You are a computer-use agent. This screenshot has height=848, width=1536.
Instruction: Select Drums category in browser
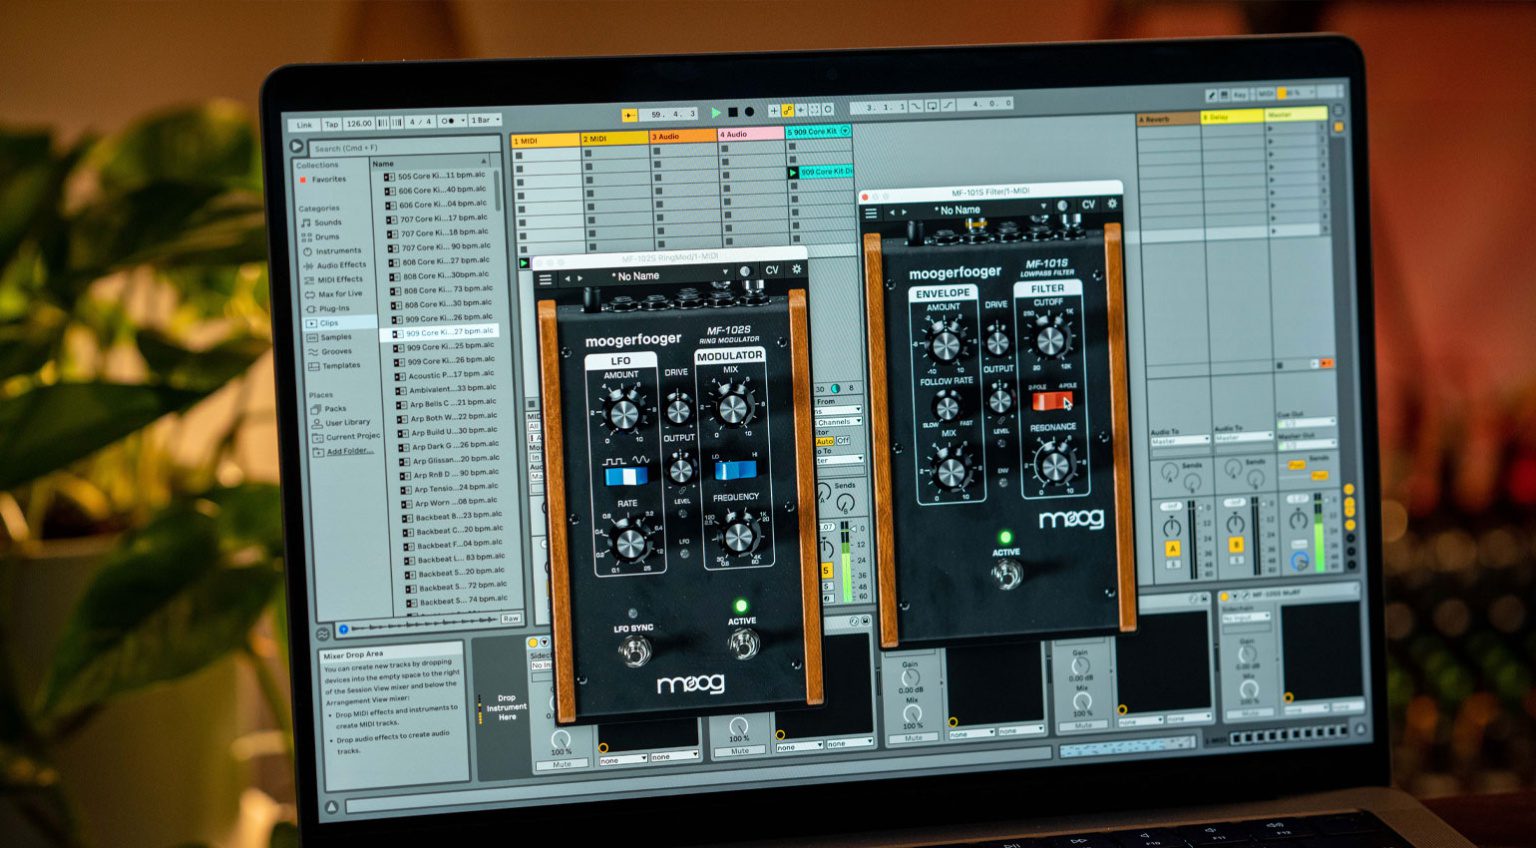click(327, 237)
